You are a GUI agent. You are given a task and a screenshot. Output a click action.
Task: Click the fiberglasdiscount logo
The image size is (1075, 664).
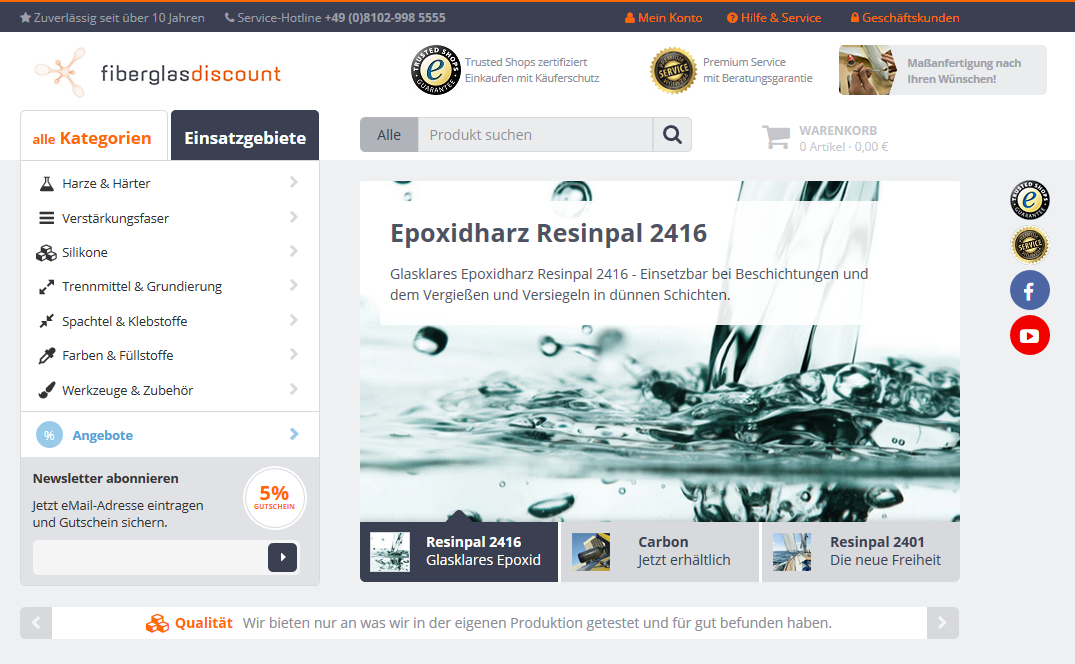coord(158,72)
